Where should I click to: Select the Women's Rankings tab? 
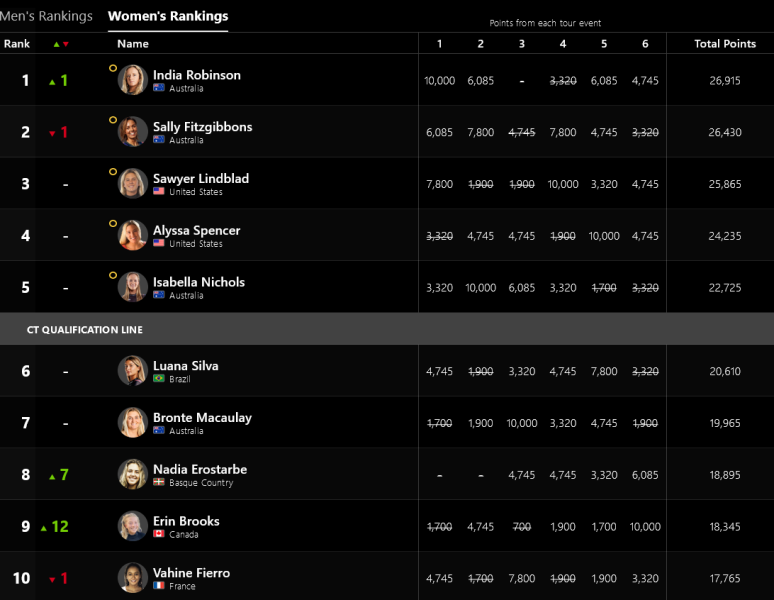(x=168, y=16)
